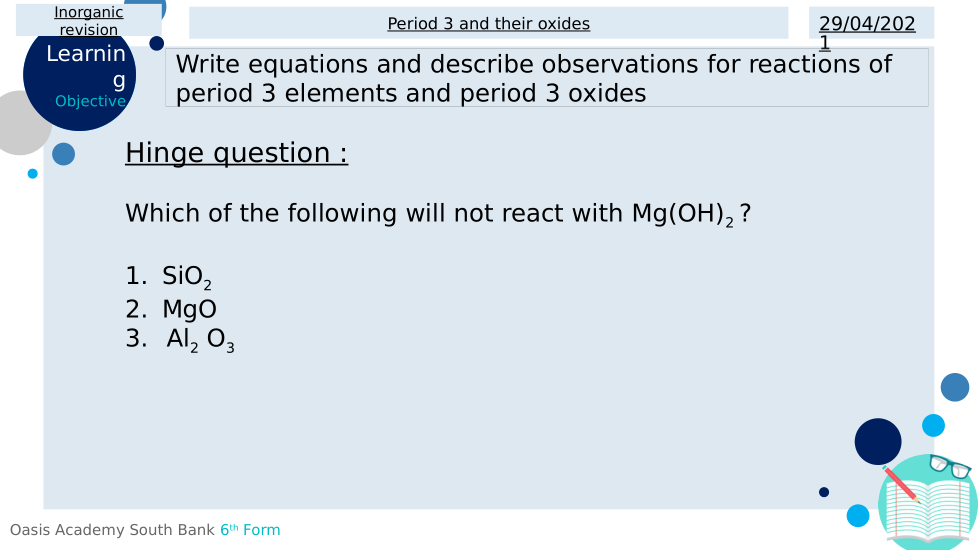The width and height of the screenshot is (978, 550).
Task: Click the blue circle left of Hinge question
Action: click(x=63, y=154)
